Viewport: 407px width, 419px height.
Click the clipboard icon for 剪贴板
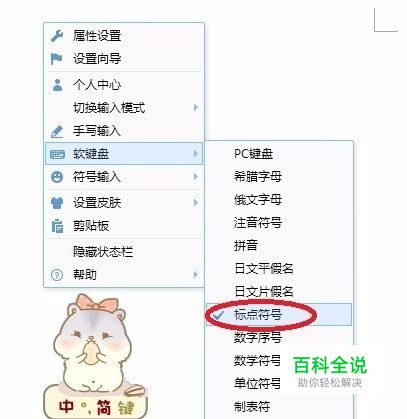57,226
